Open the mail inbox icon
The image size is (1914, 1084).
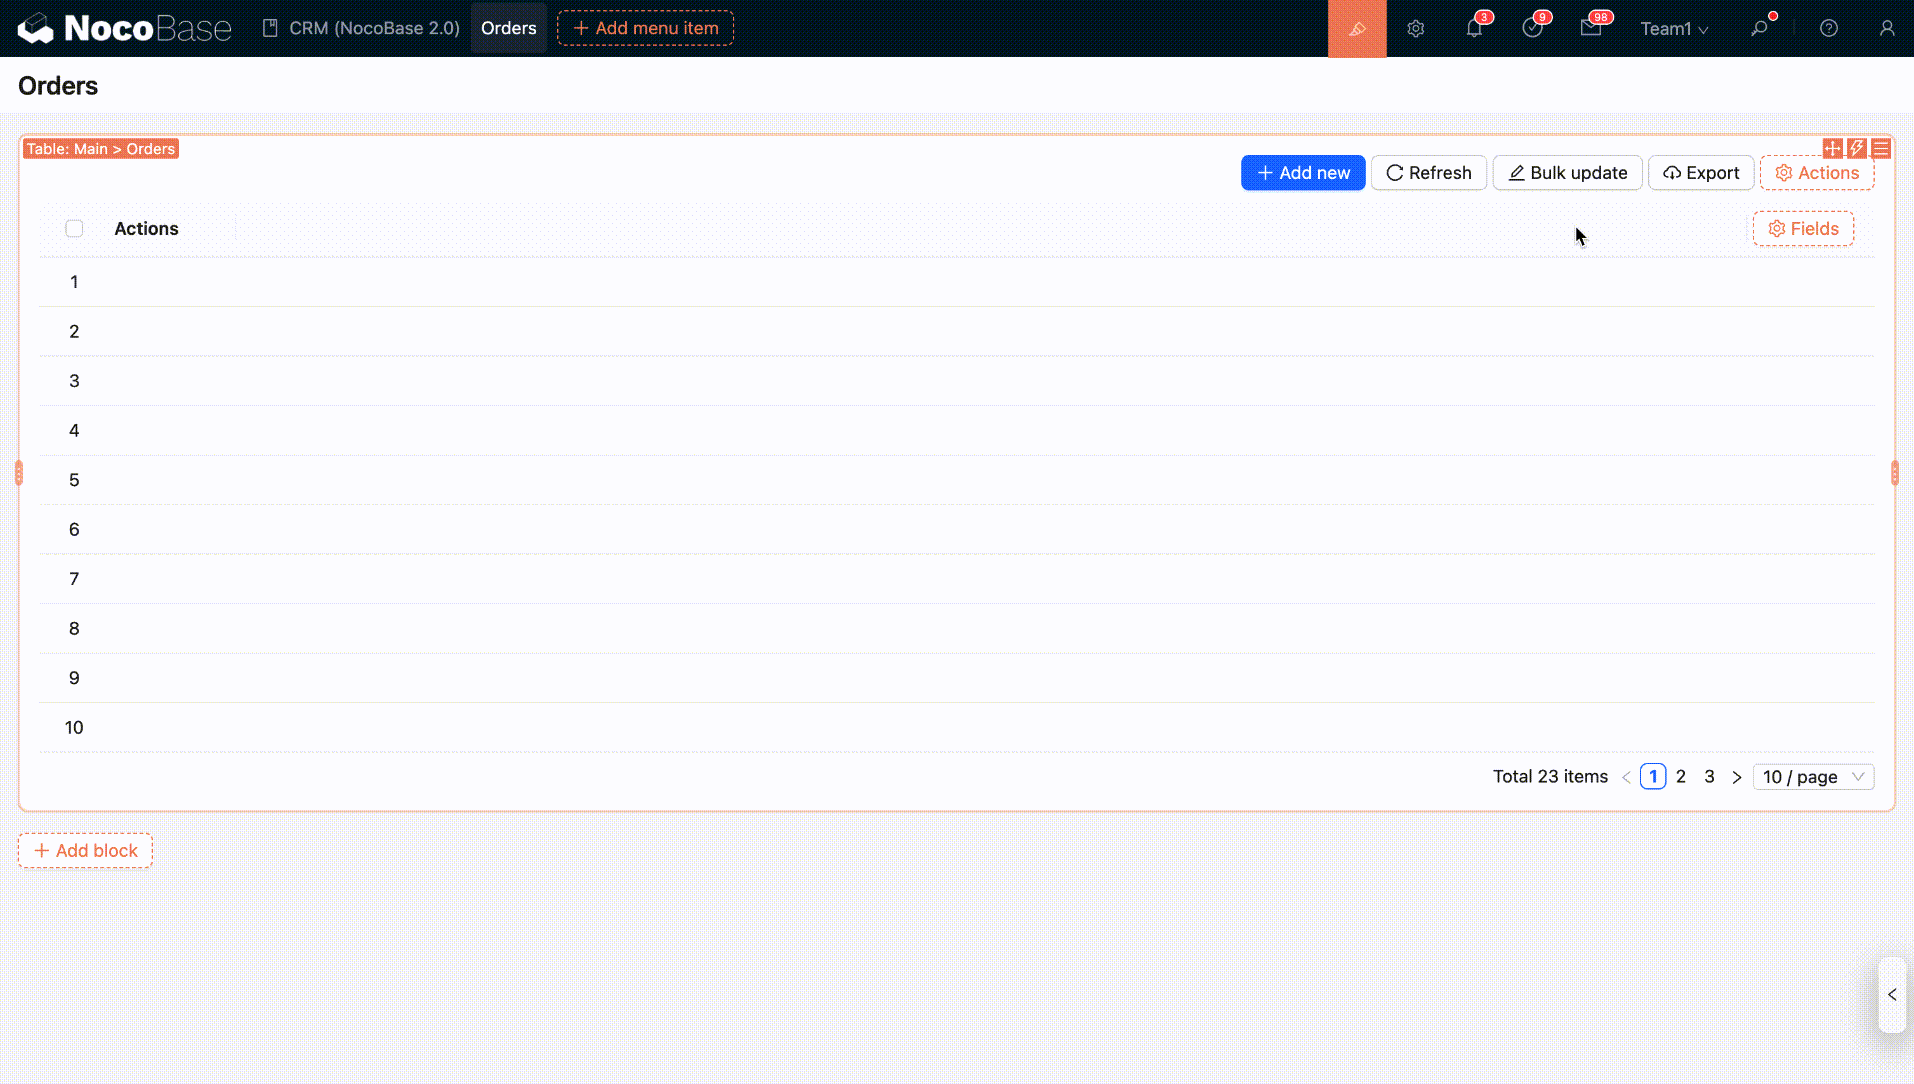tap(1591, 28)
